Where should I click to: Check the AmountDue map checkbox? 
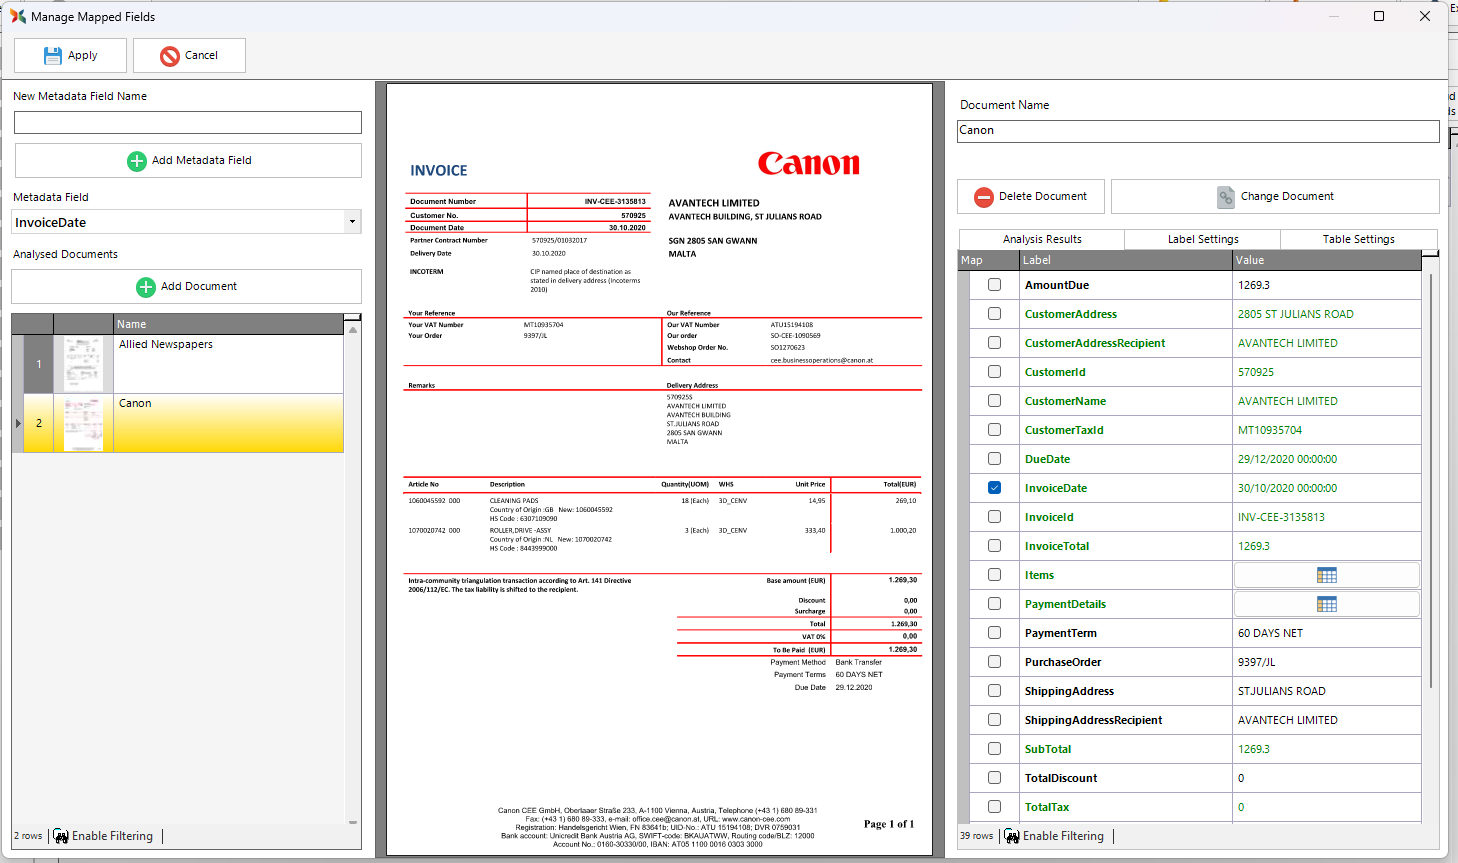pyautogui.click(x=994, y=285)
